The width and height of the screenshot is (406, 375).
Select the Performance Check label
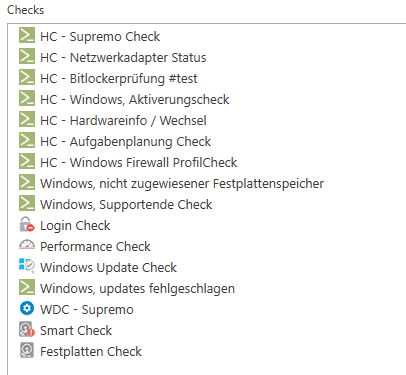[x=95, y=247]
